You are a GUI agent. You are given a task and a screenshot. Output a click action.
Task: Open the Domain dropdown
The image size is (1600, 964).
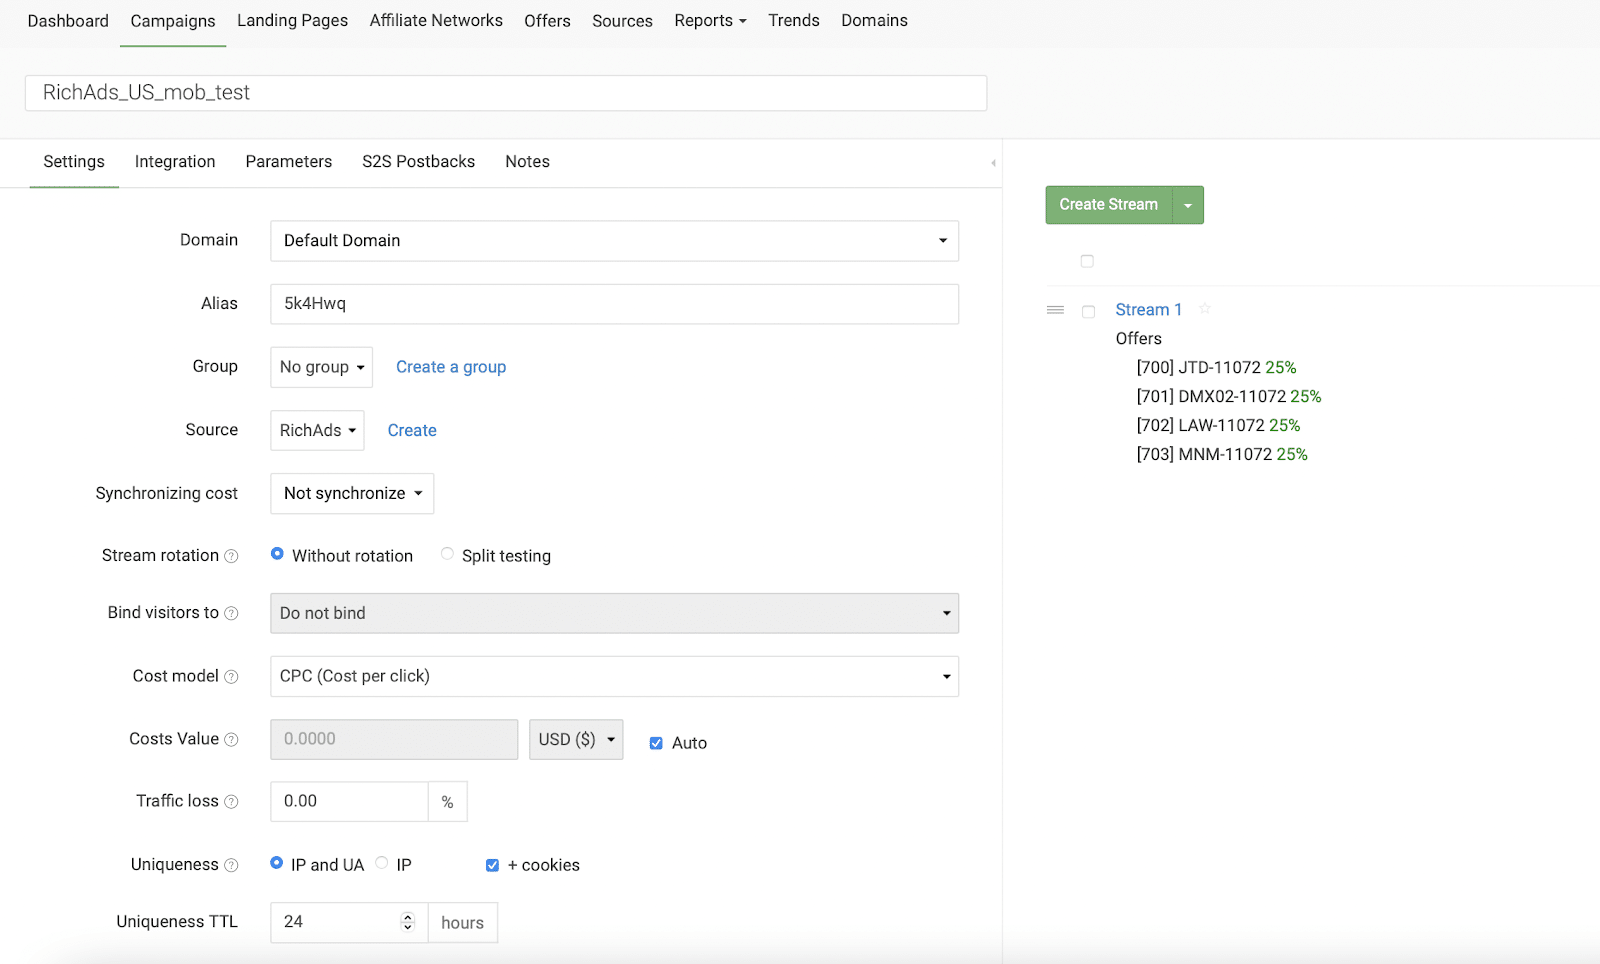pyautogui.click(x=614, y=241)
